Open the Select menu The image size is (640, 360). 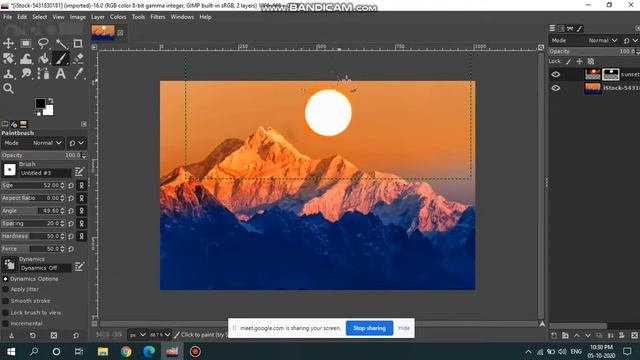click(40, 17)
